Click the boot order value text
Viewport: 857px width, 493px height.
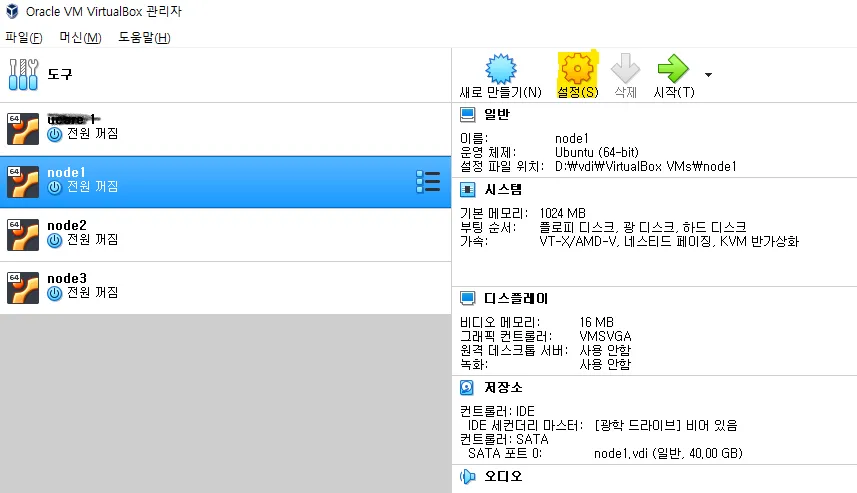[643, 227]
